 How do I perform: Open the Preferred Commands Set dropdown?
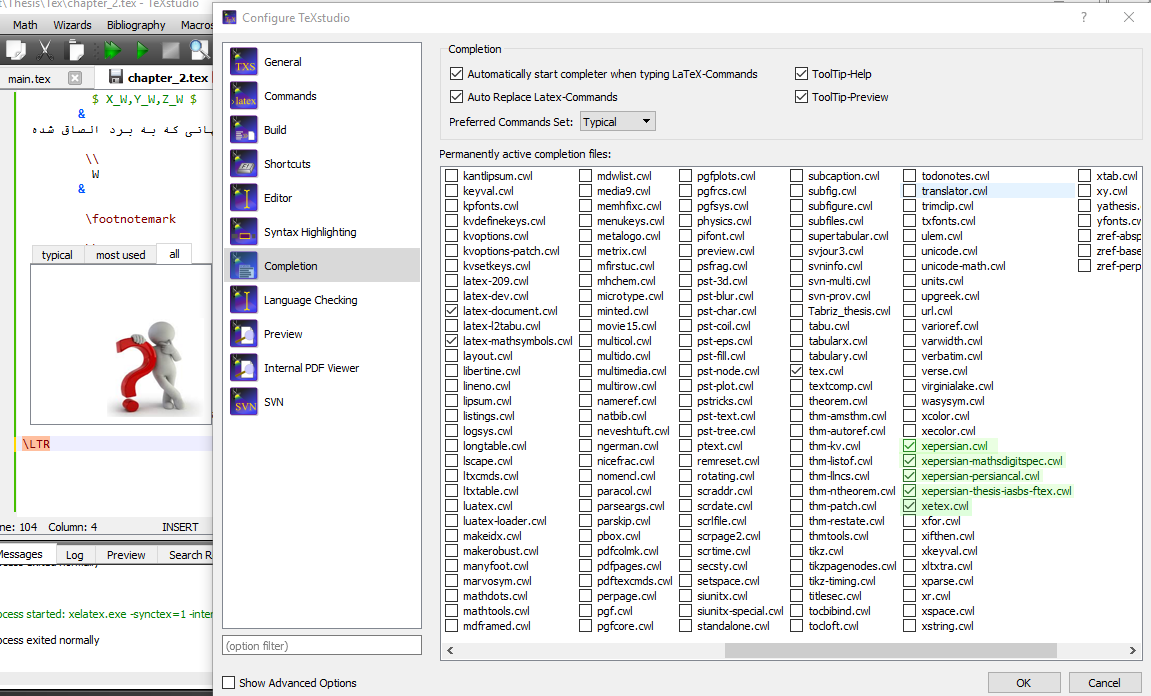coord(617,122)
